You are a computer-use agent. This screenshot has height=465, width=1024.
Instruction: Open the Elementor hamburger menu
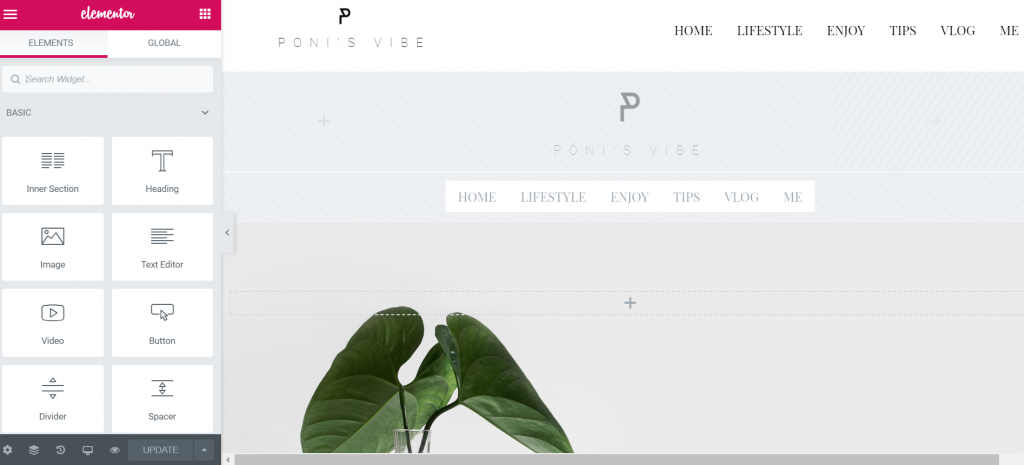click(x=10, y=14)
